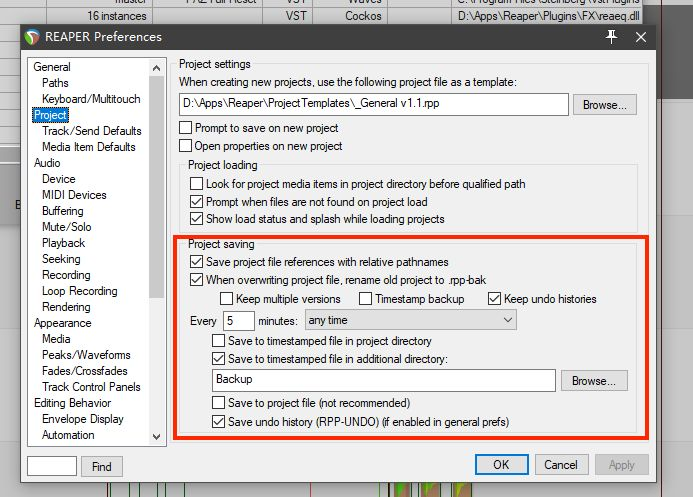The height and width of the screenshot is (497, 693).
Task: Click the reaeq.dll path in background window
Action: pyautogui.click(x=548, y=16)
